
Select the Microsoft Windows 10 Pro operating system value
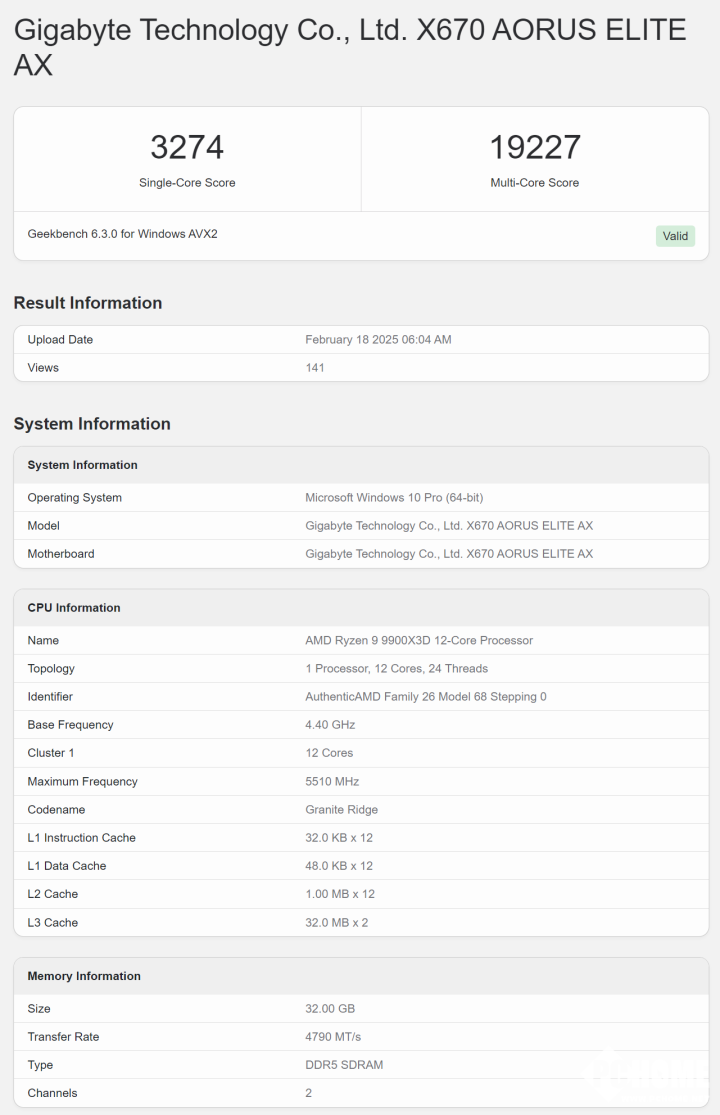[394, 498]
